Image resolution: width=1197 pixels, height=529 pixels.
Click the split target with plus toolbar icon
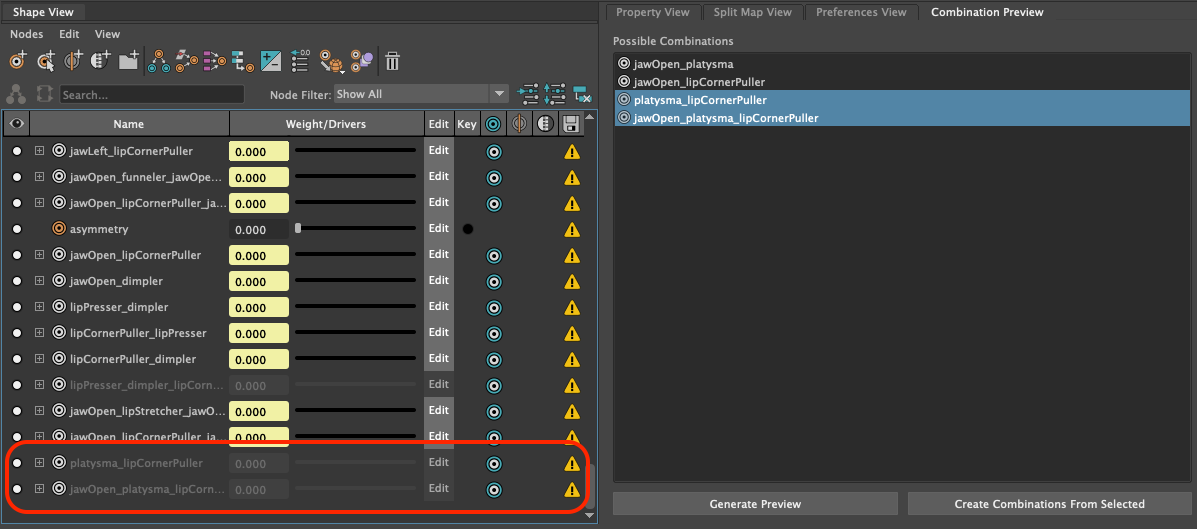click(x=74, y=60)
